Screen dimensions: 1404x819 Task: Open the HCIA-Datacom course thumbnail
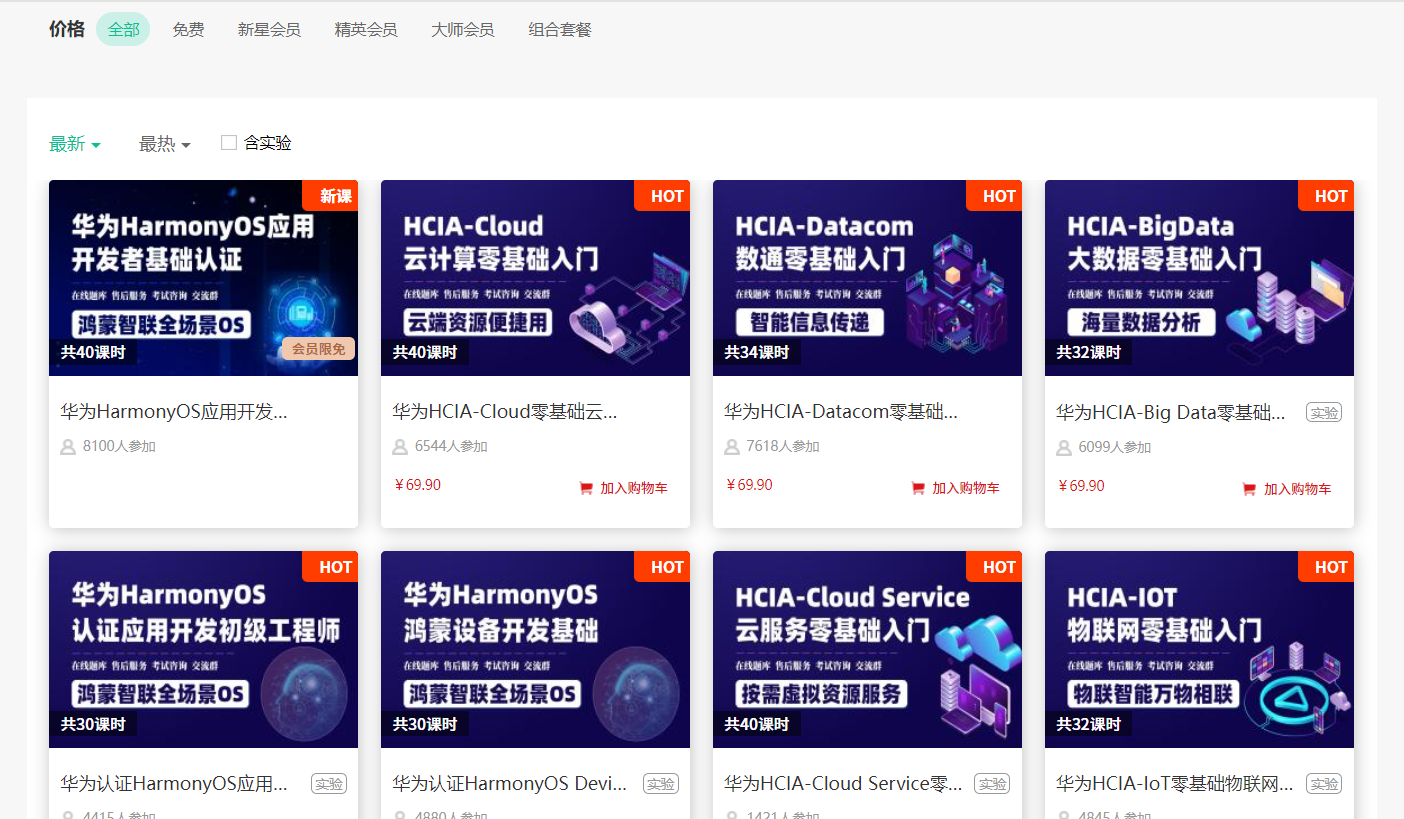click(866, 278)
